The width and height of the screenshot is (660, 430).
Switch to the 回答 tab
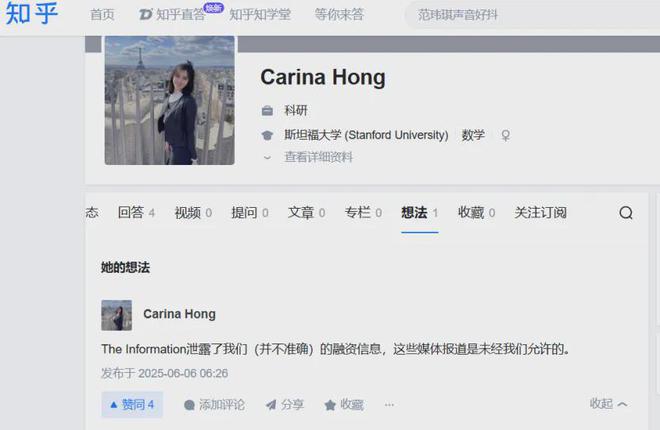(136, 213)
